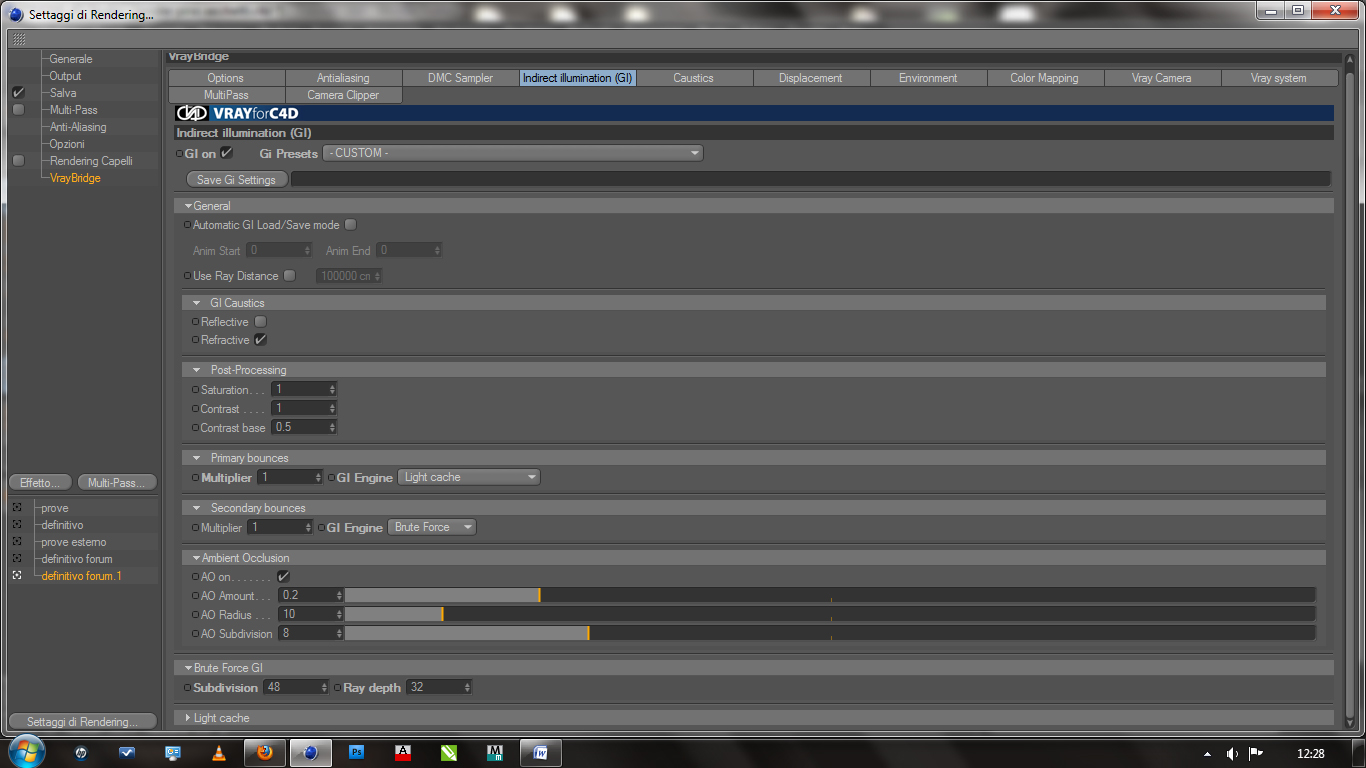Click the animation dot beside Contrast base

pos(196,428)
